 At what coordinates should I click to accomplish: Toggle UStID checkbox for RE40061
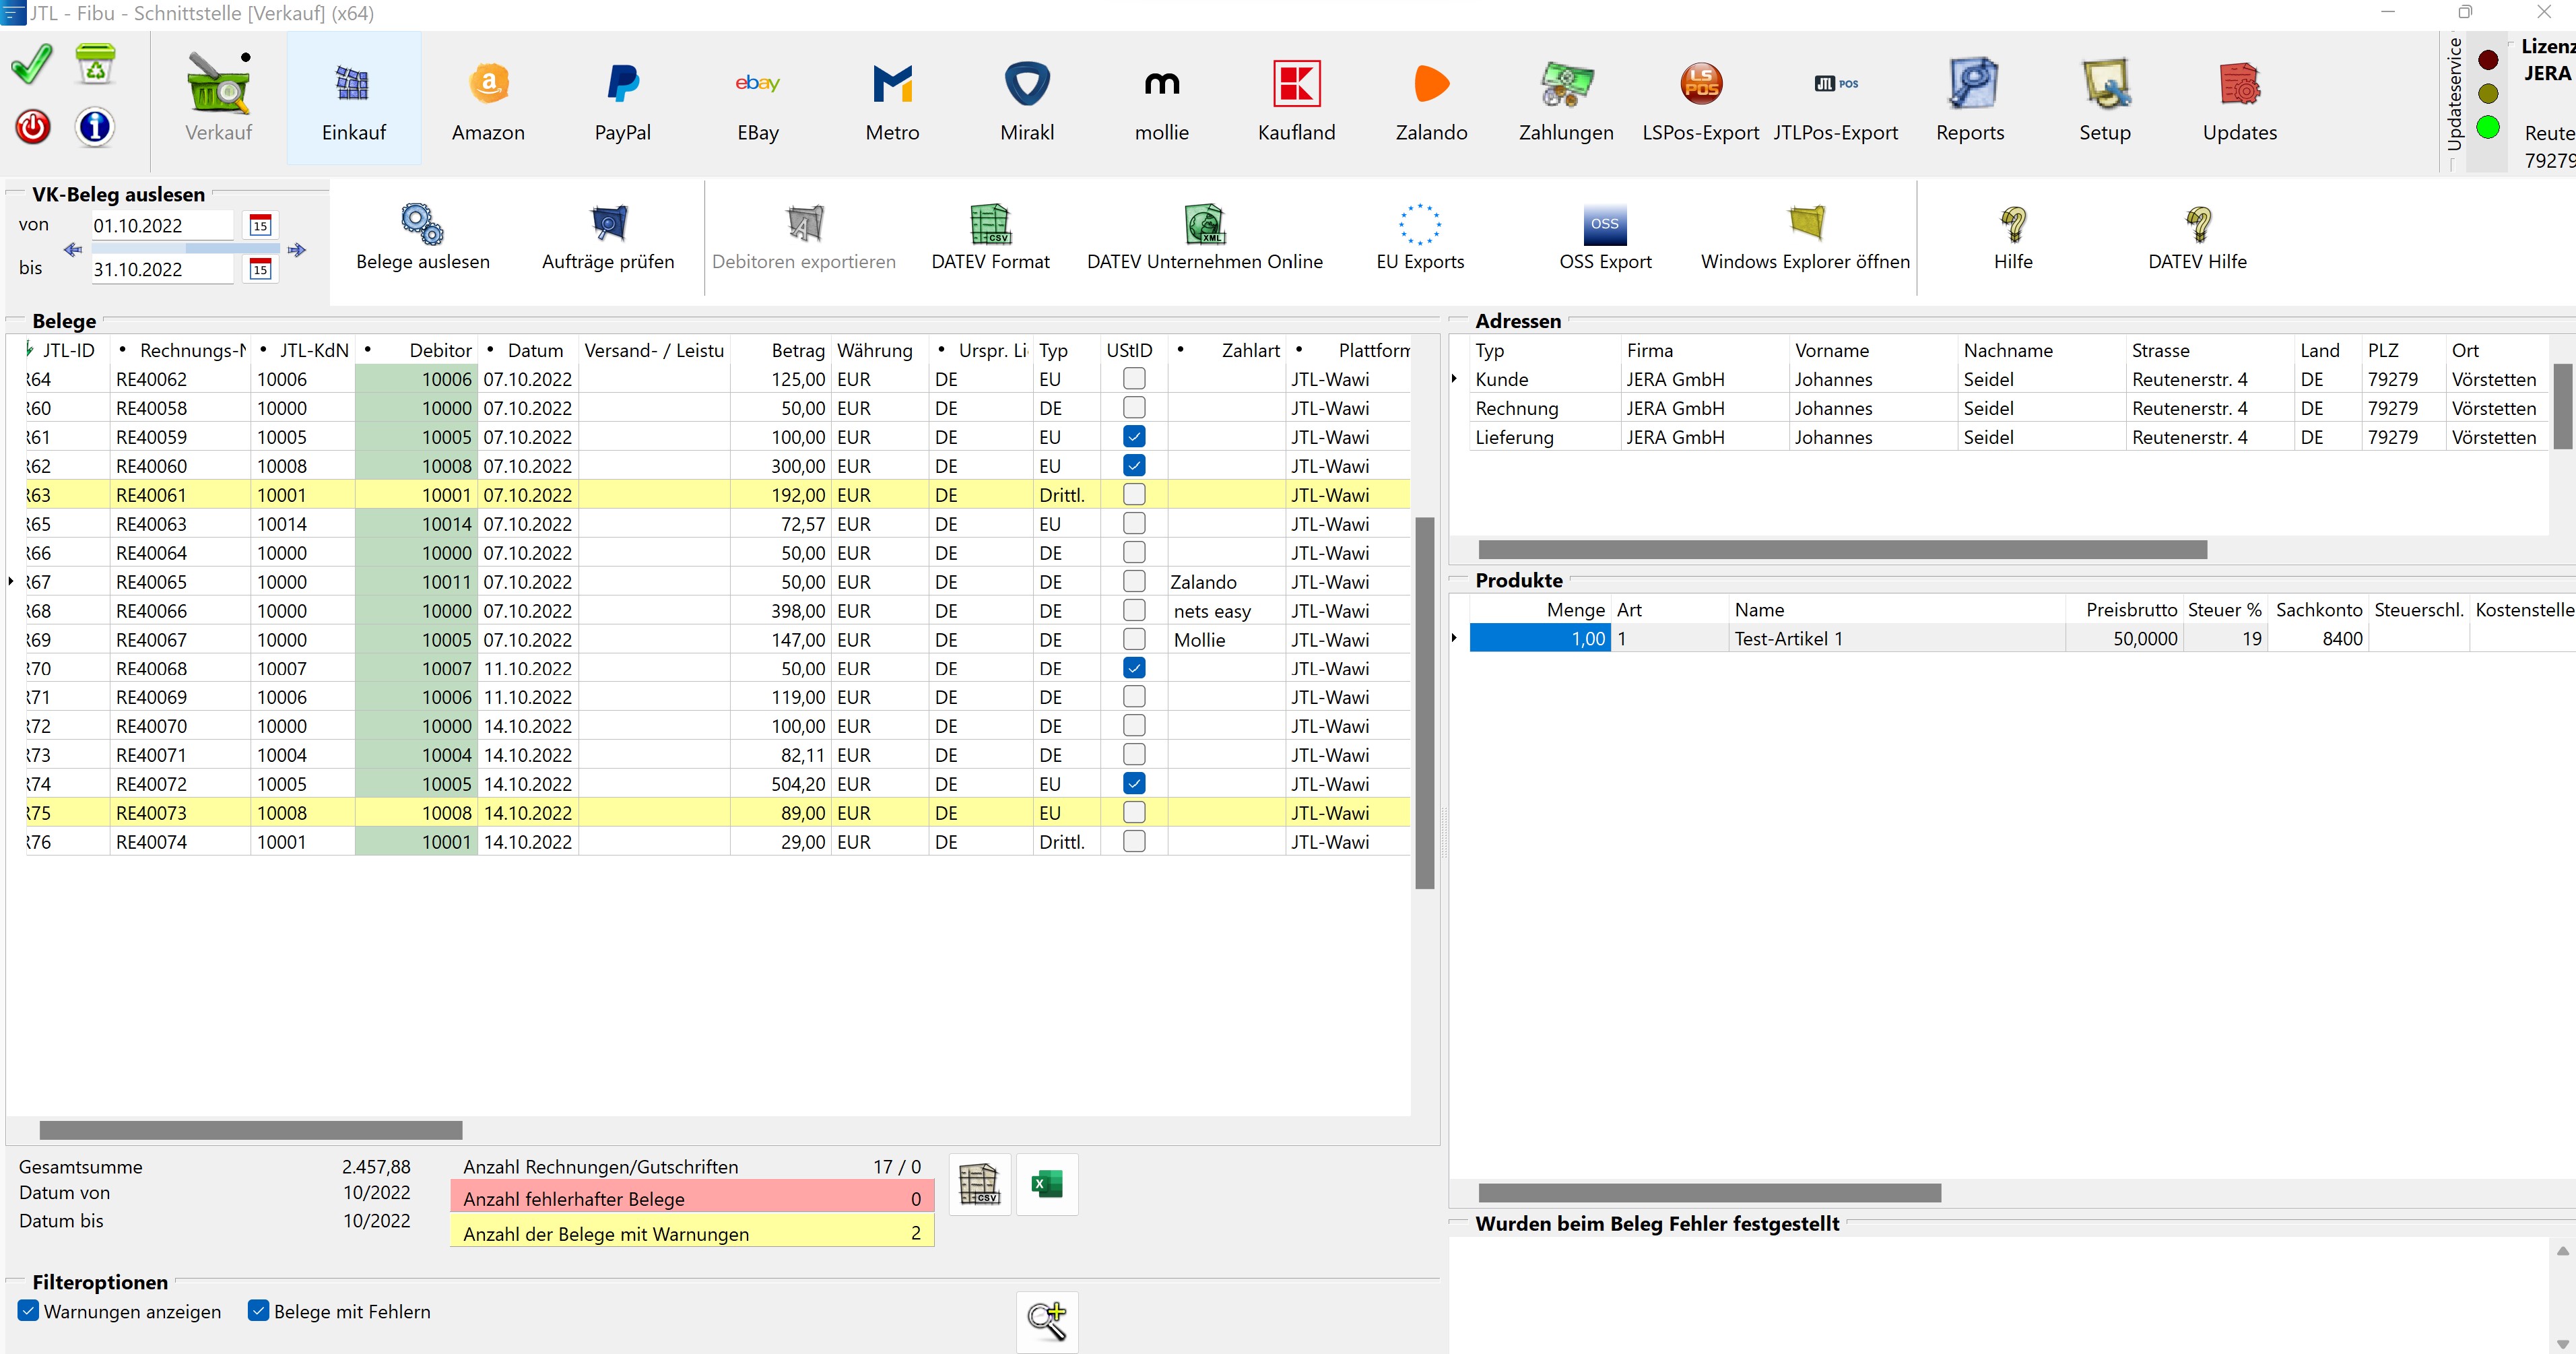click(1134, 495)
